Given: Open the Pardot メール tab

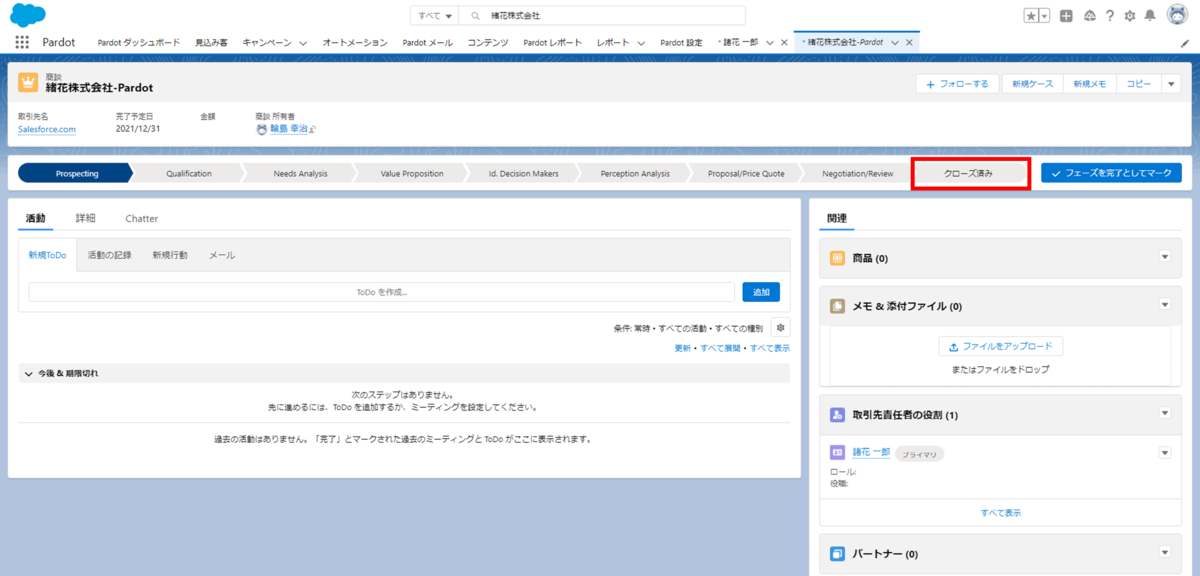Looking at the screenshot, I should click(427, 43).
